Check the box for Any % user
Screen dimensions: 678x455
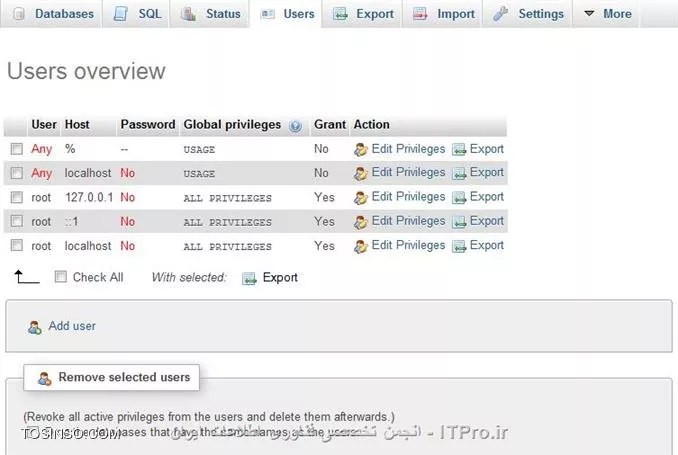click(x=16, y=149)
